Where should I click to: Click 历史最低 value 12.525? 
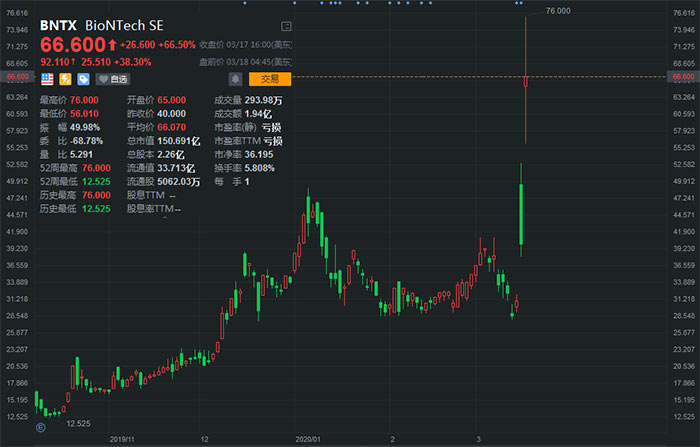96,209
